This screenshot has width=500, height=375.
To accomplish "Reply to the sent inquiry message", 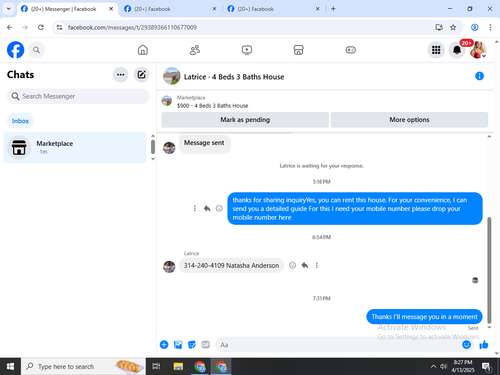I will coord(207,208).
